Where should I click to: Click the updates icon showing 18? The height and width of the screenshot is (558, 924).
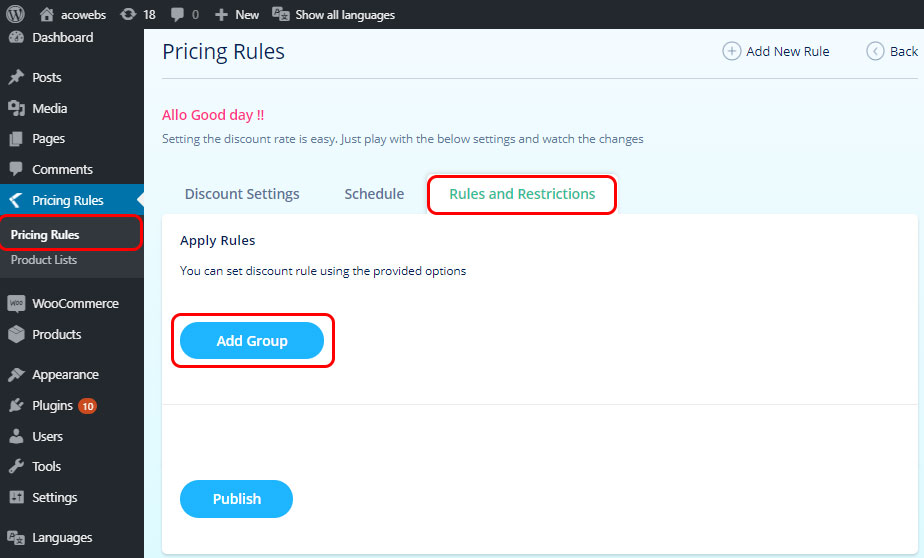click(x=128, y=14)
